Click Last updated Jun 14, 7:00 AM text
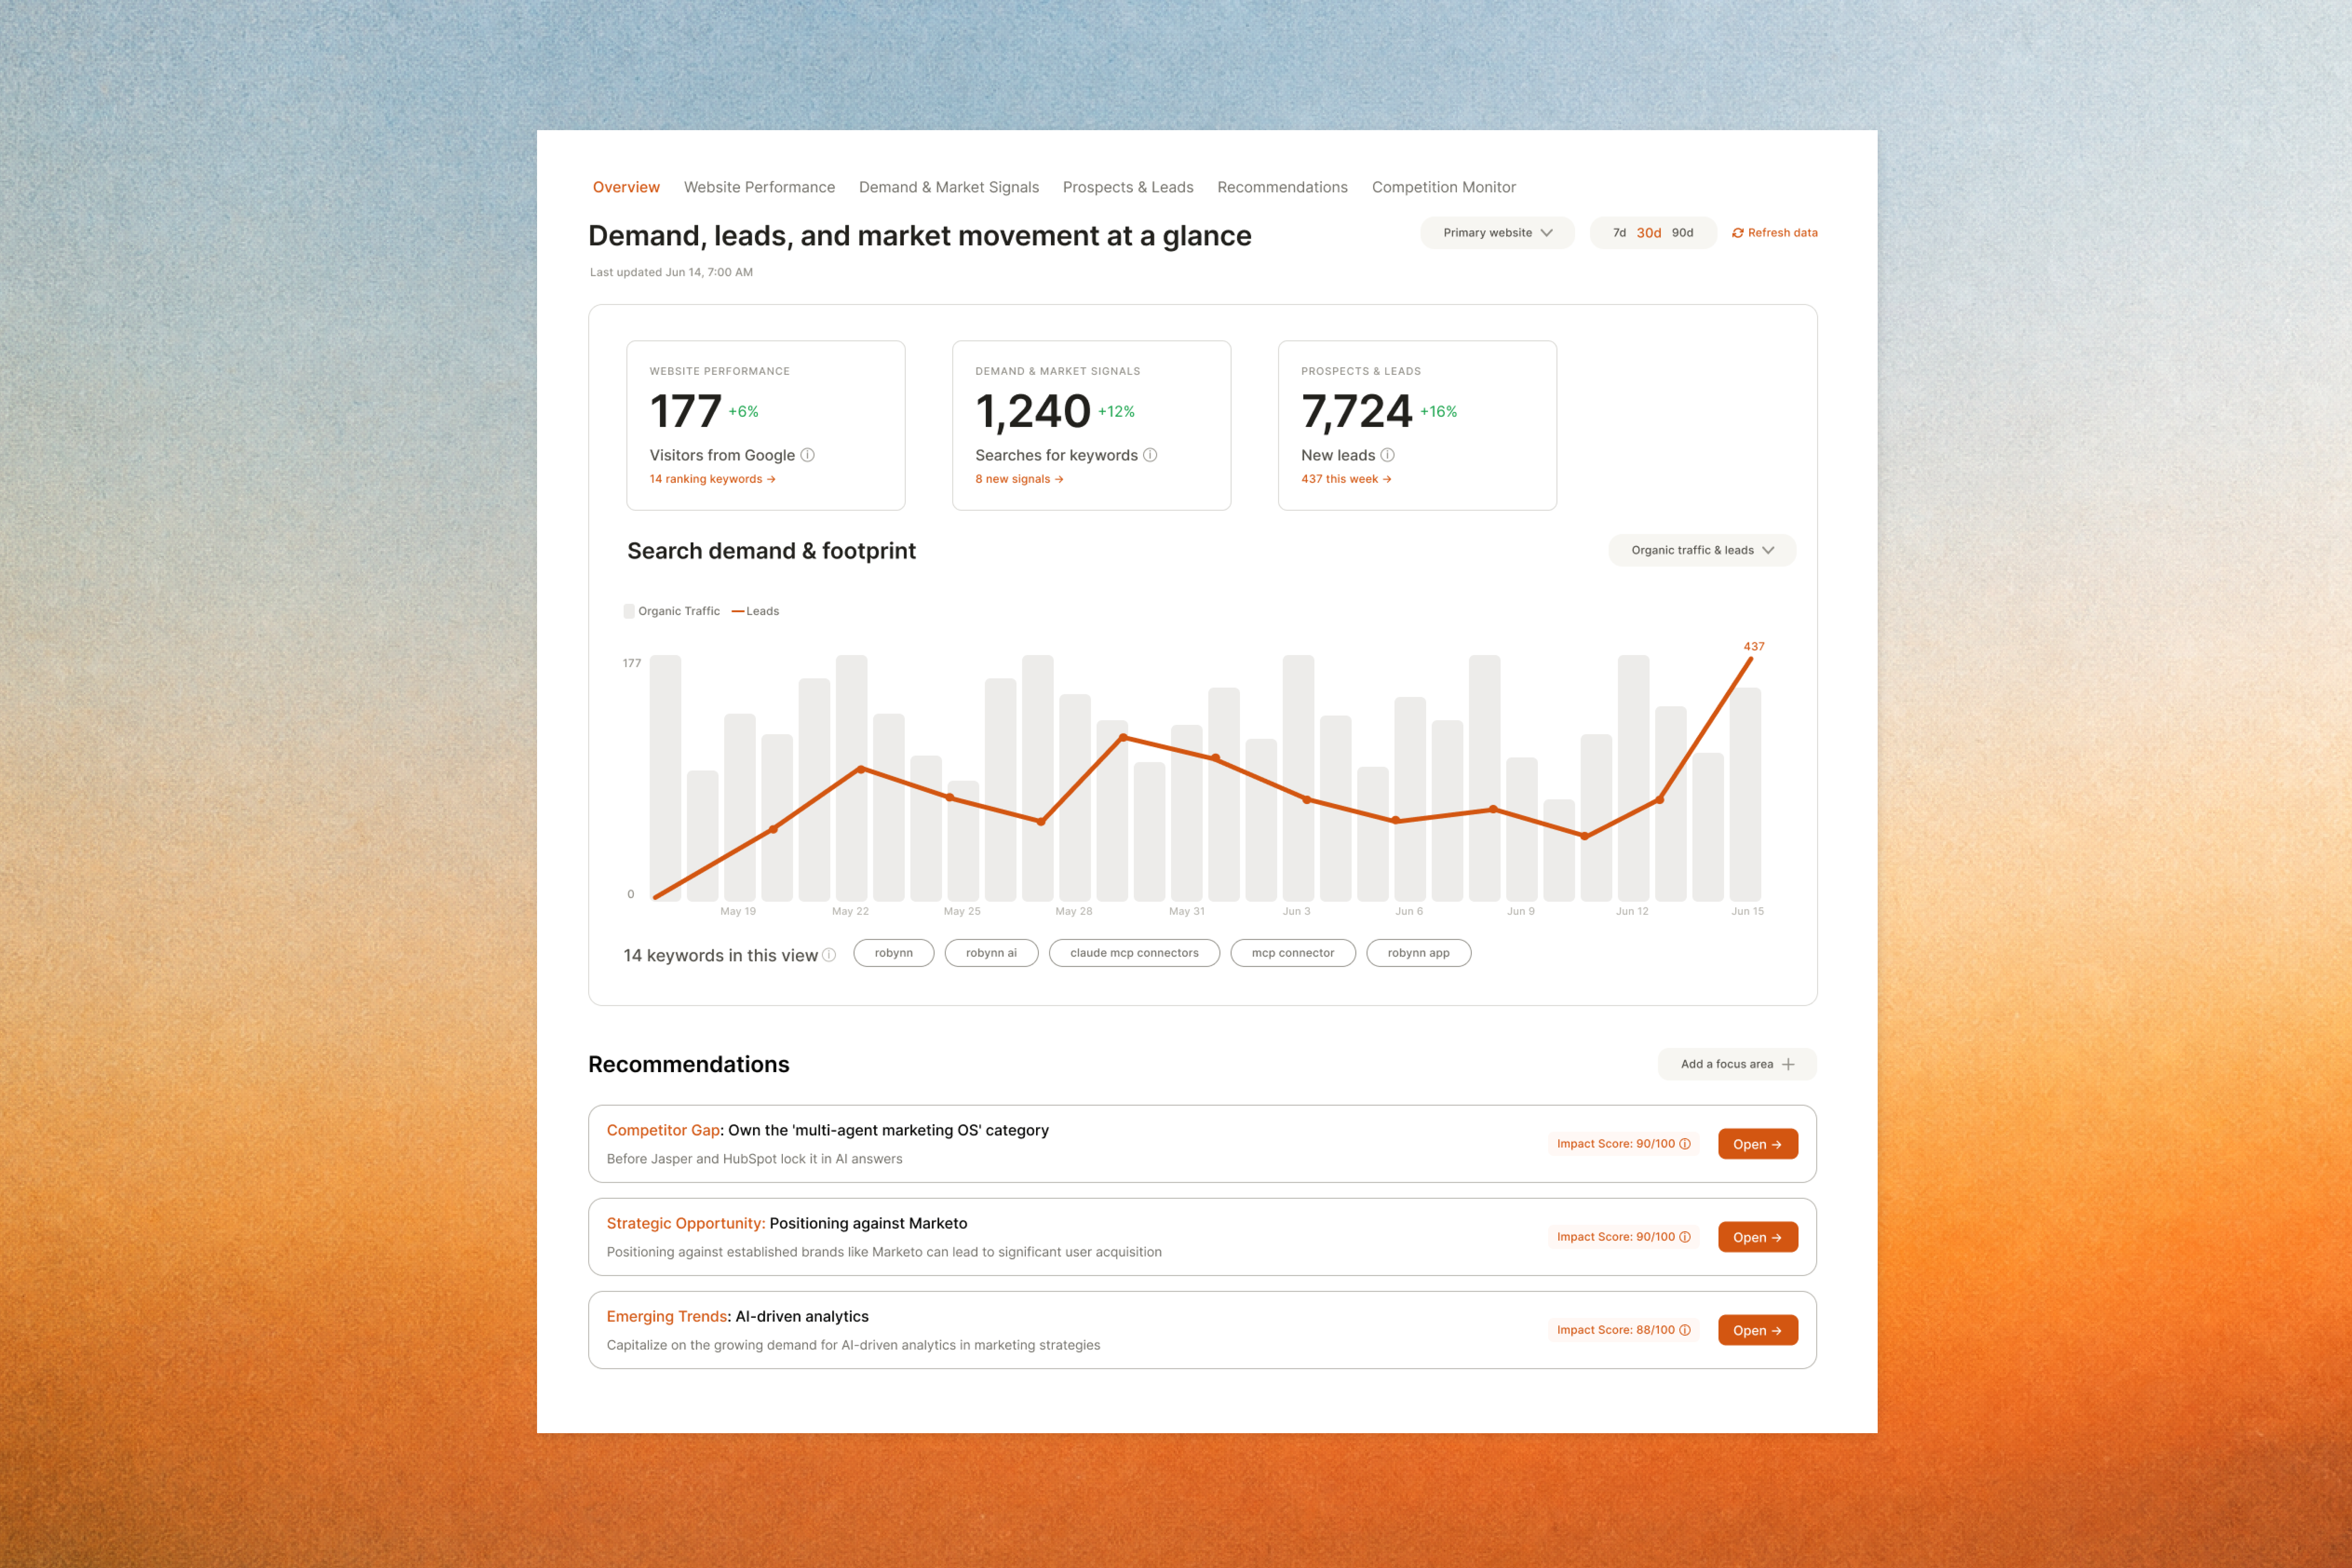Image resolution: width=2352 pixels, height=1568 pixels. 671,272
